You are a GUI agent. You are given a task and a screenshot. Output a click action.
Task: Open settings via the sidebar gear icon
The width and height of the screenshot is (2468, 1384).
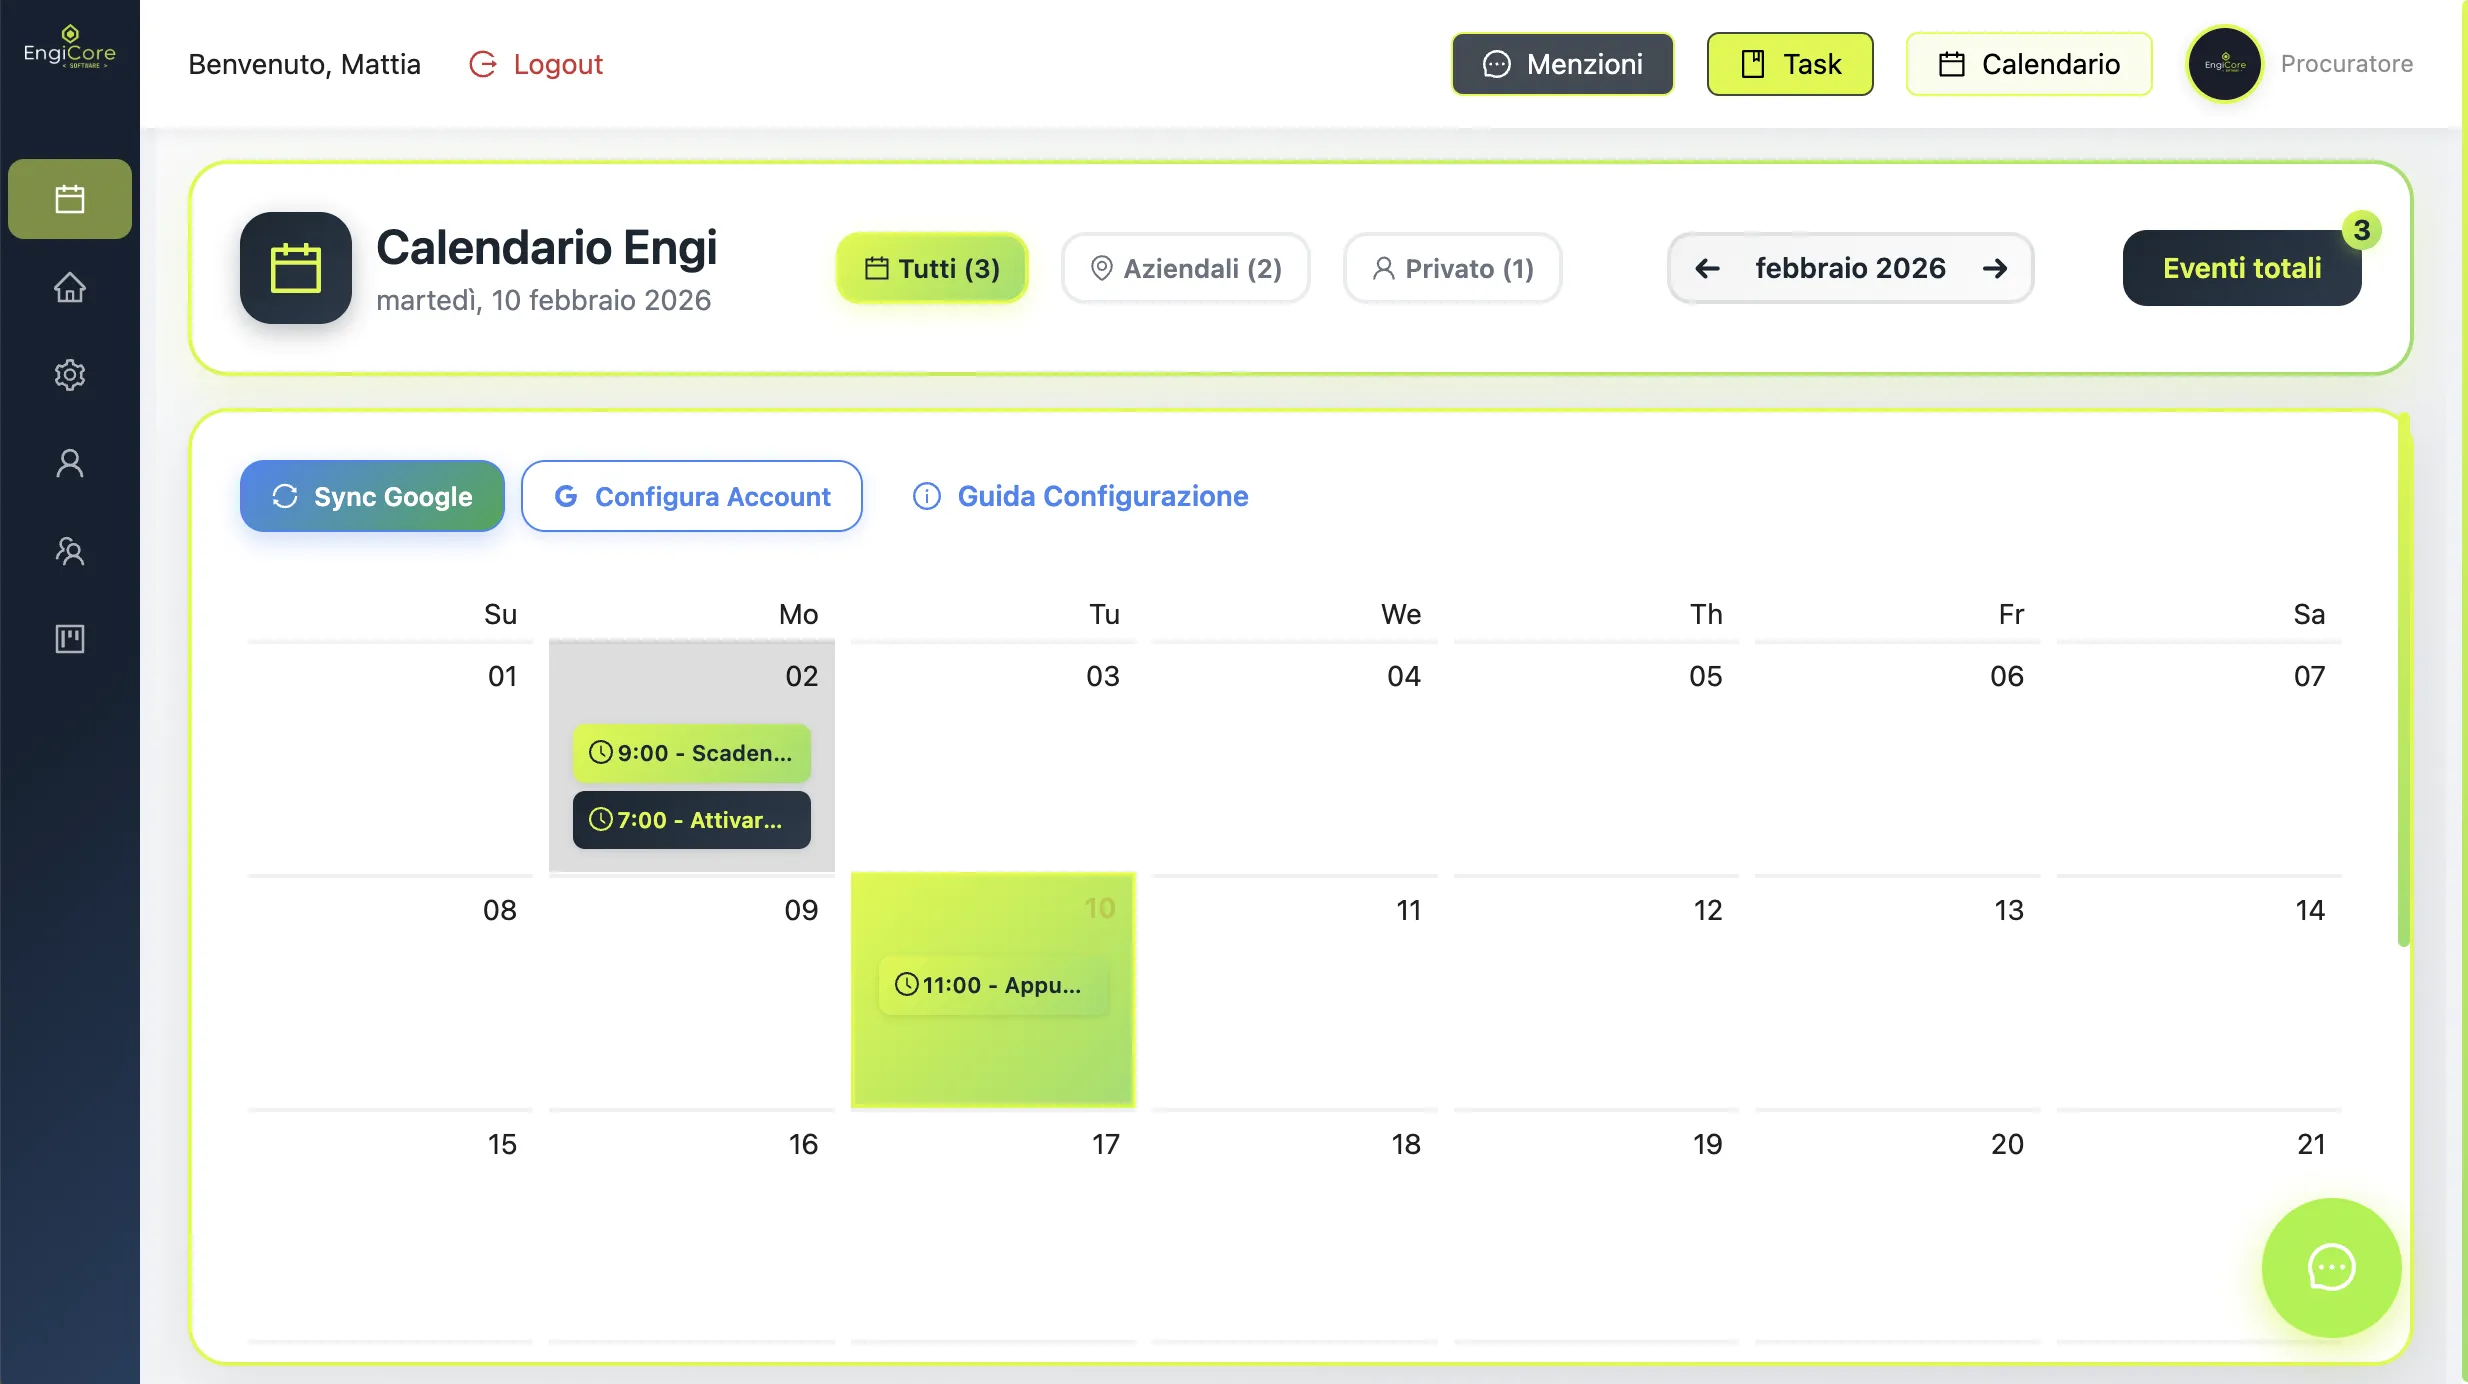[x=70, y=375]
